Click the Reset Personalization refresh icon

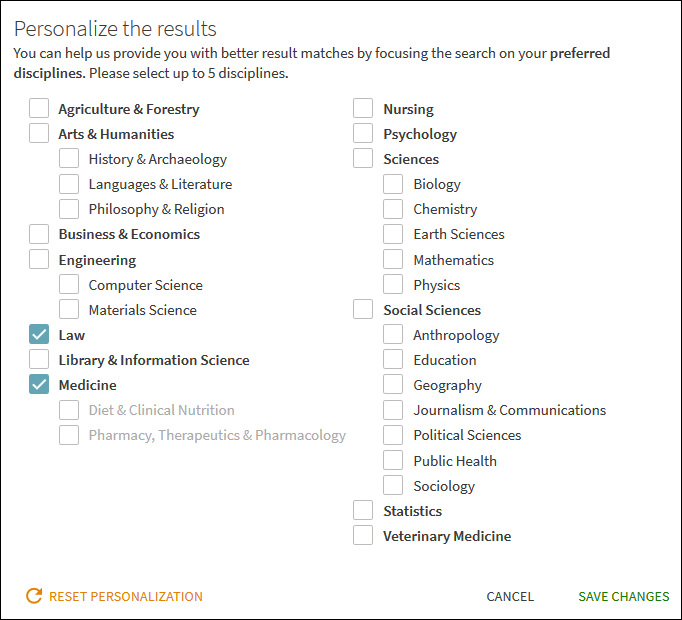[34, 596]
